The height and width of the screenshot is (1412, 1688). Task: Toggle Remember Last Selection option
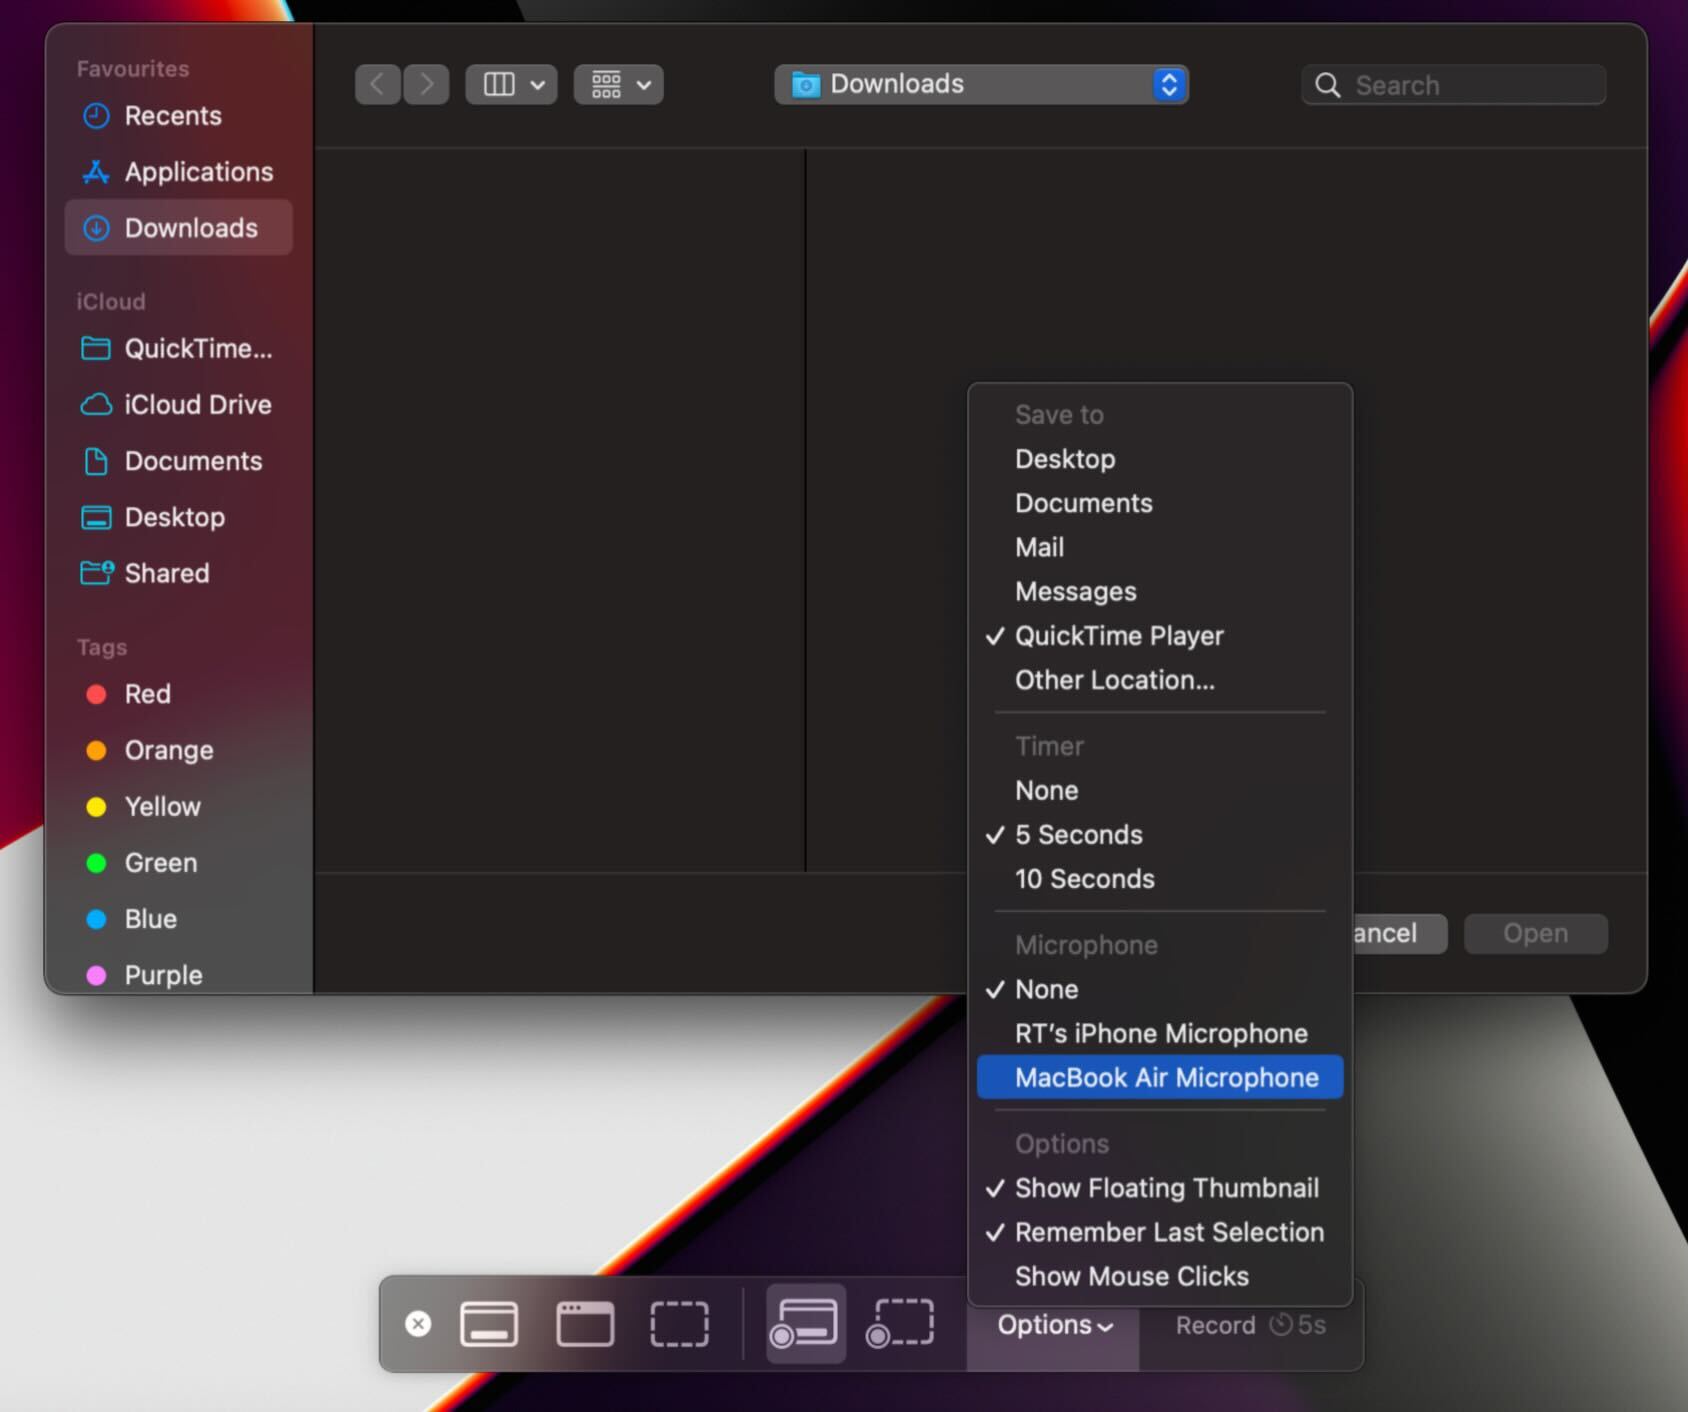coord(1160,1232)
